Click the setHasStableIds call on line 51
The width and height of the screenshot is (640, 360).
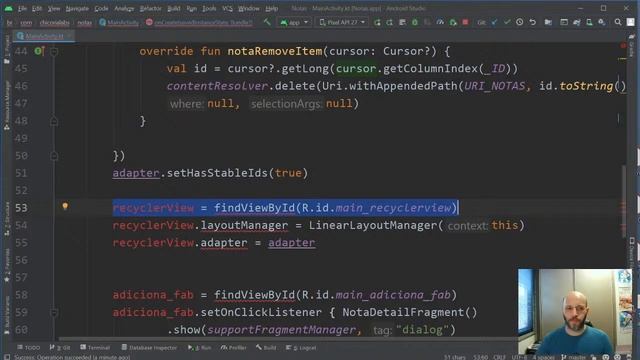217,173
